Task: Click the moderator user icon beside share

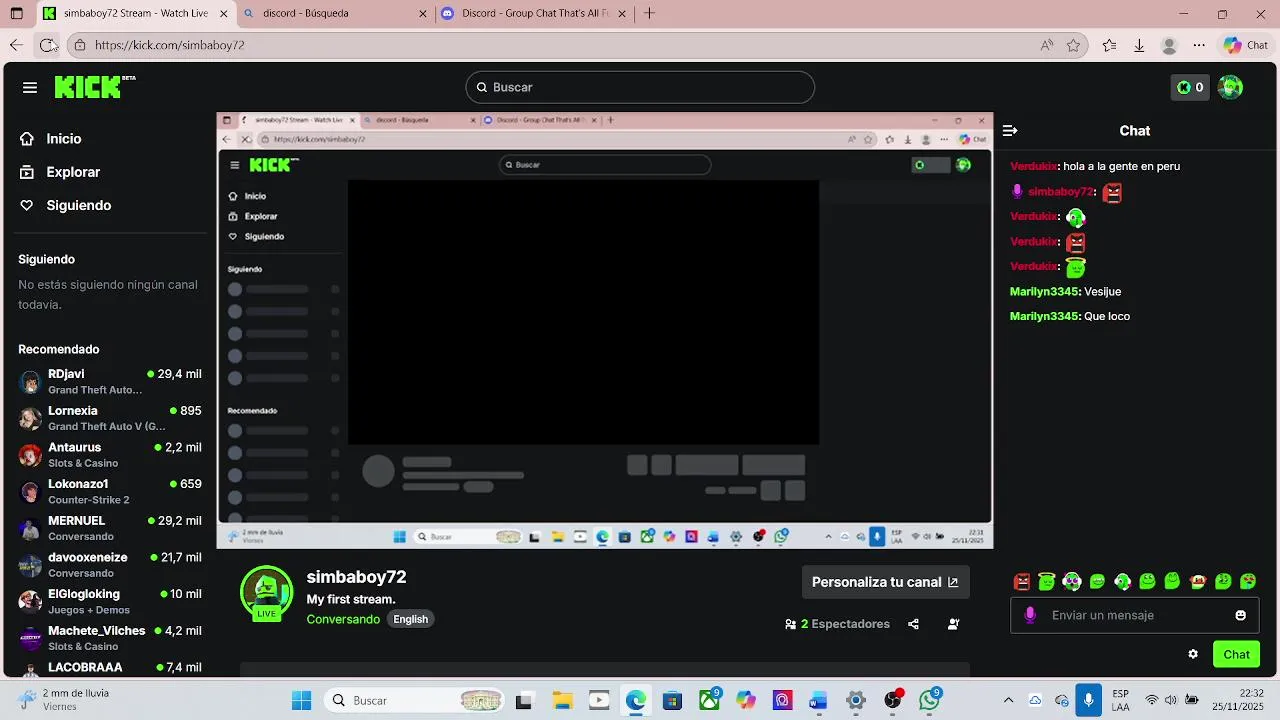Action: click(953, 624)
